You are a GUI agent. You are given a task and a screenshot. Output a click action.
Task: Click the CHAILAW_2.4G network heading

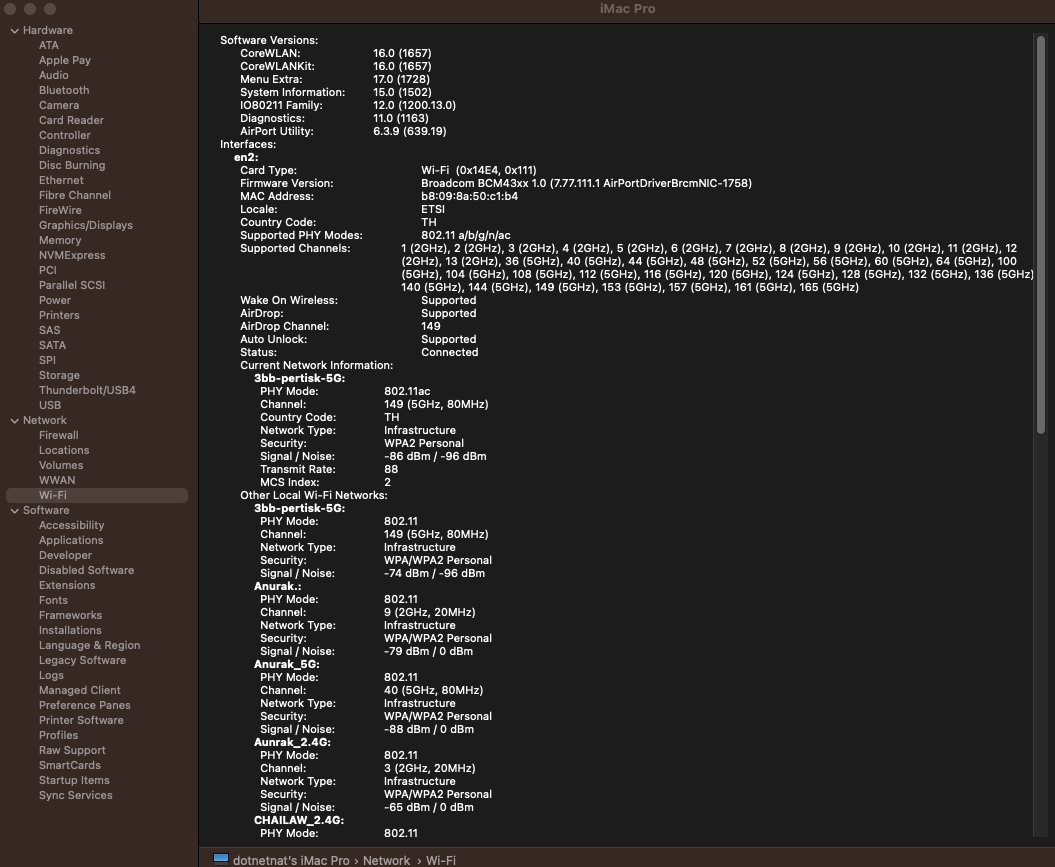tap(299, 821)
